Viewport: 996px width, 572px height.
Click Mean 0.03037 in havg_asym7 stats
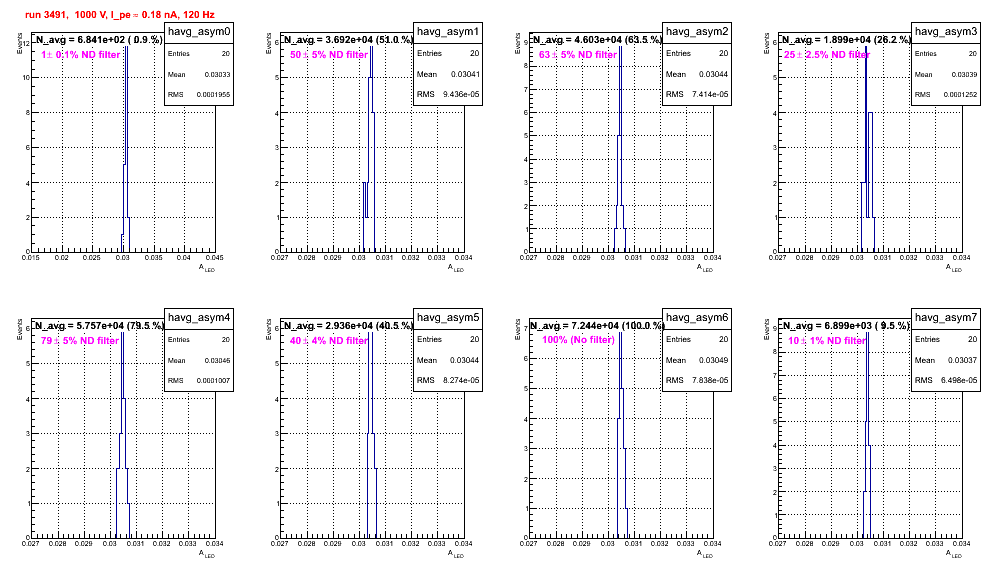946,360
